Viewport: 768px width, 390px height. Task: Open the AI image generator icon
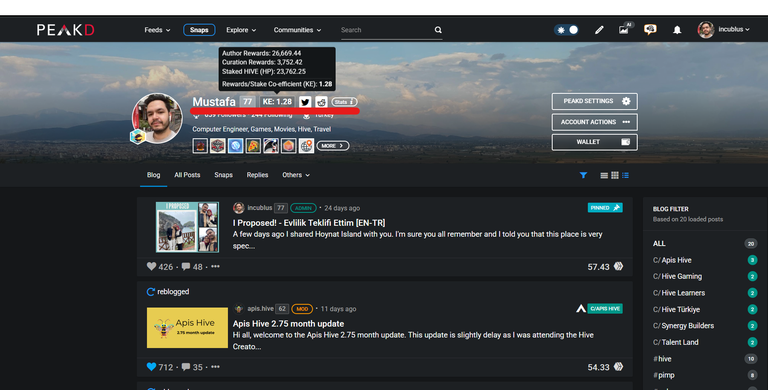[x=625, y=29]
